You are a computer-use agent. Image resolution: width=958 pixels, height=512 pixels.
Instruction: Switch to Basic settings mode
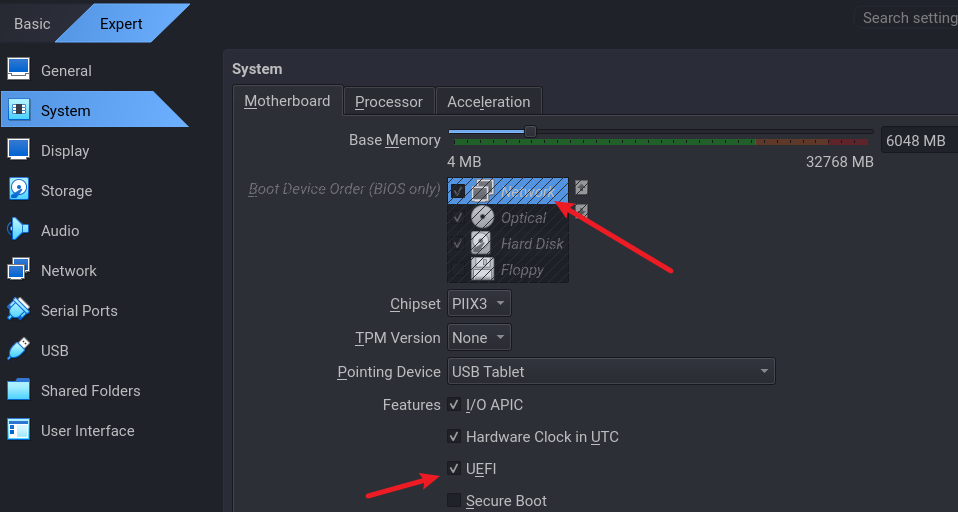32,23
